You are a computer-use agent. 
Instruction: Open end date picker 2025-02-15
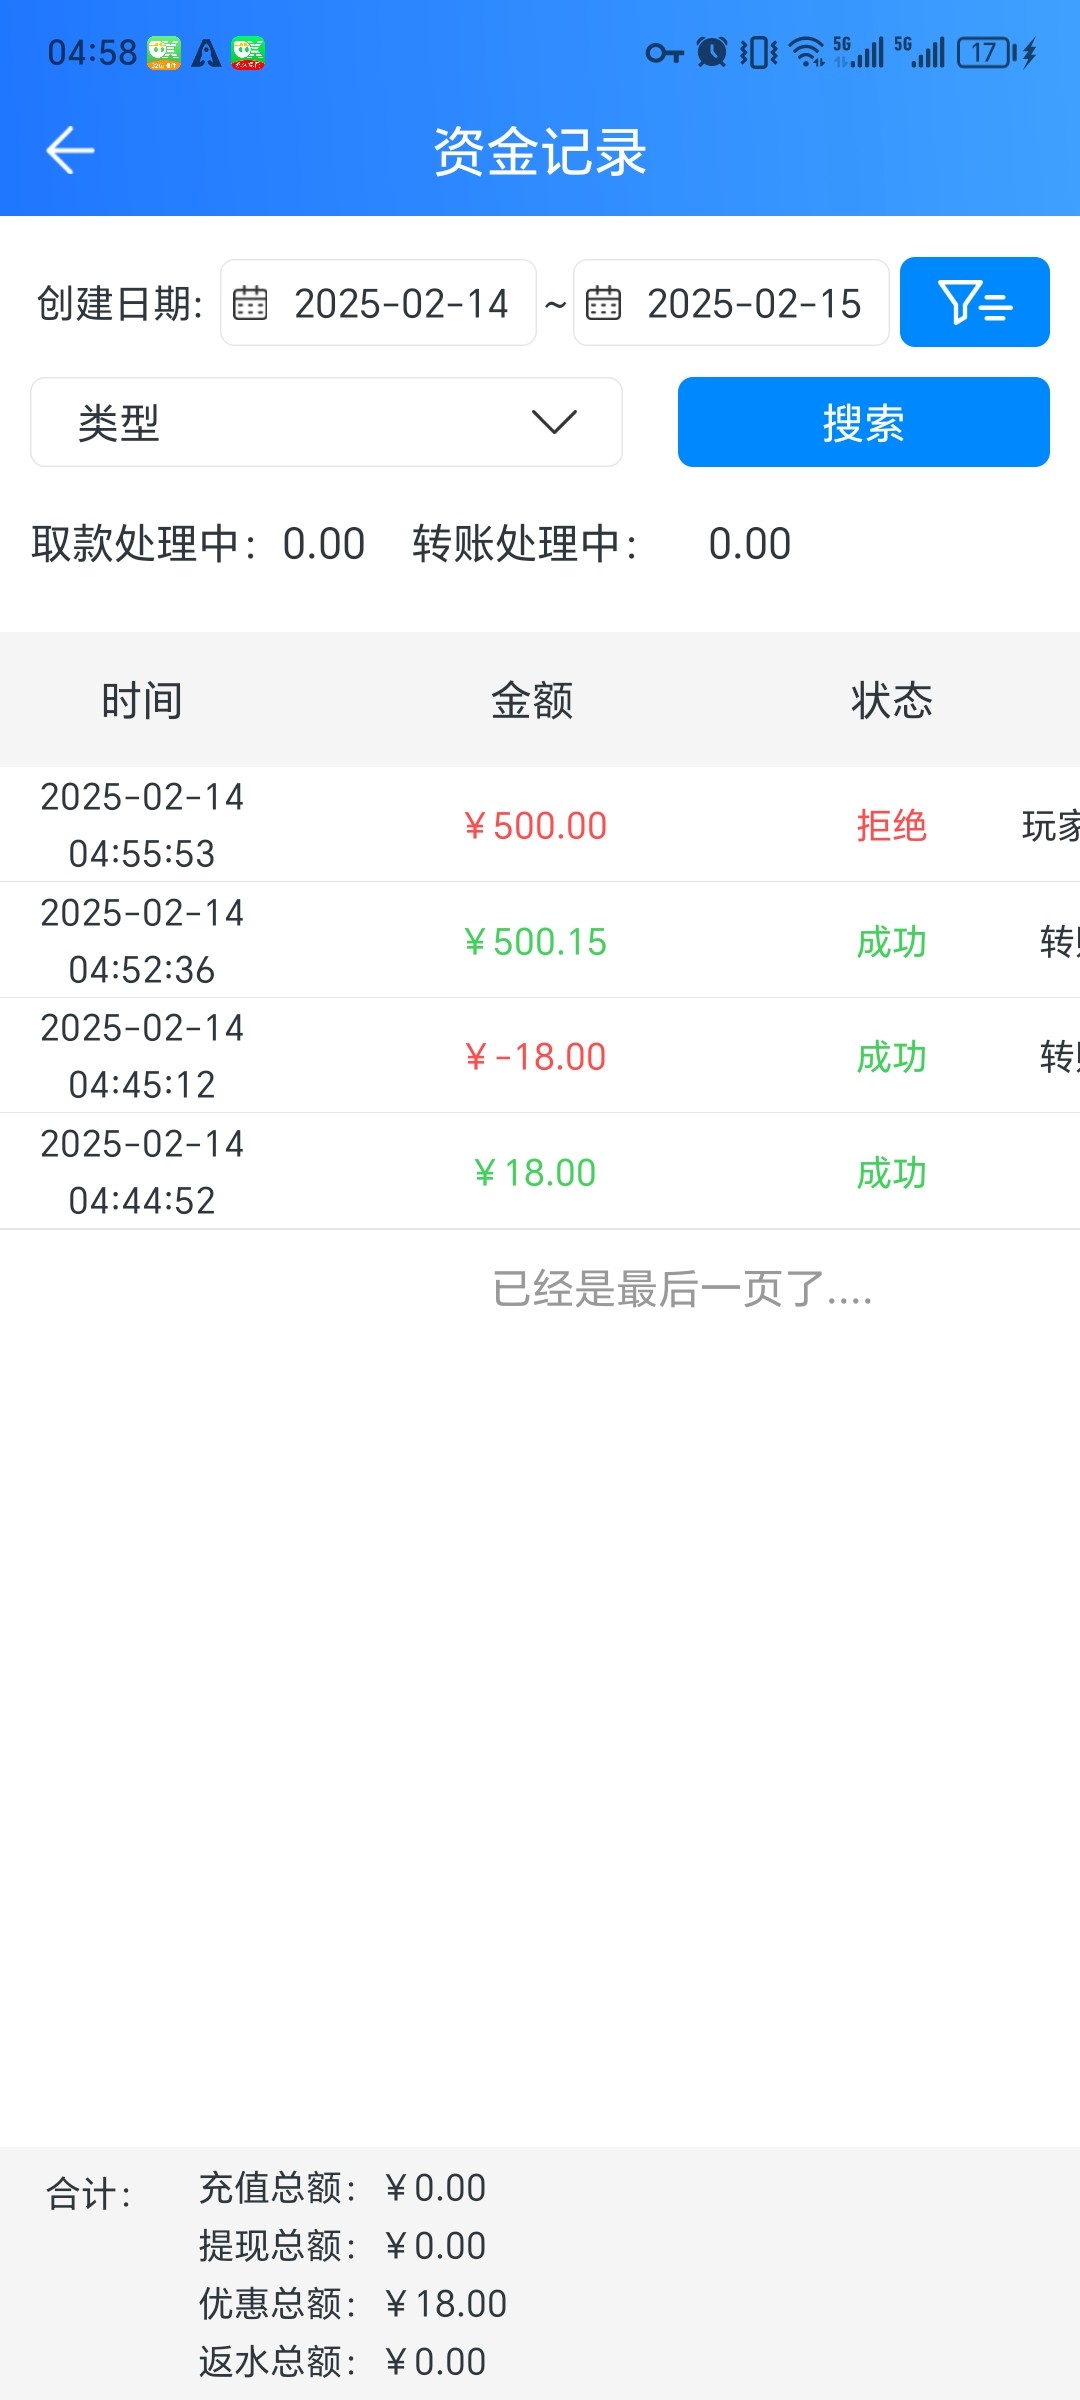click(753, 303)
